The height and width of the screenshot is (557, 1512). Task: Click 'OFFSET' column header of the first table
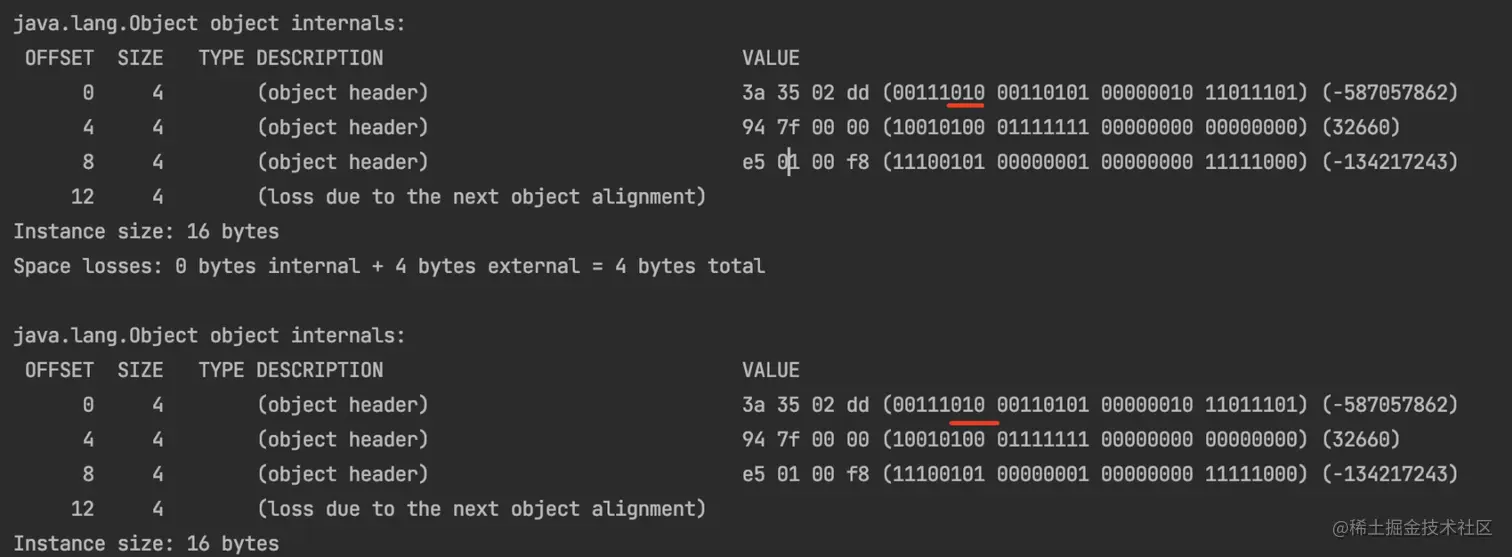click(x=59, y=58)
